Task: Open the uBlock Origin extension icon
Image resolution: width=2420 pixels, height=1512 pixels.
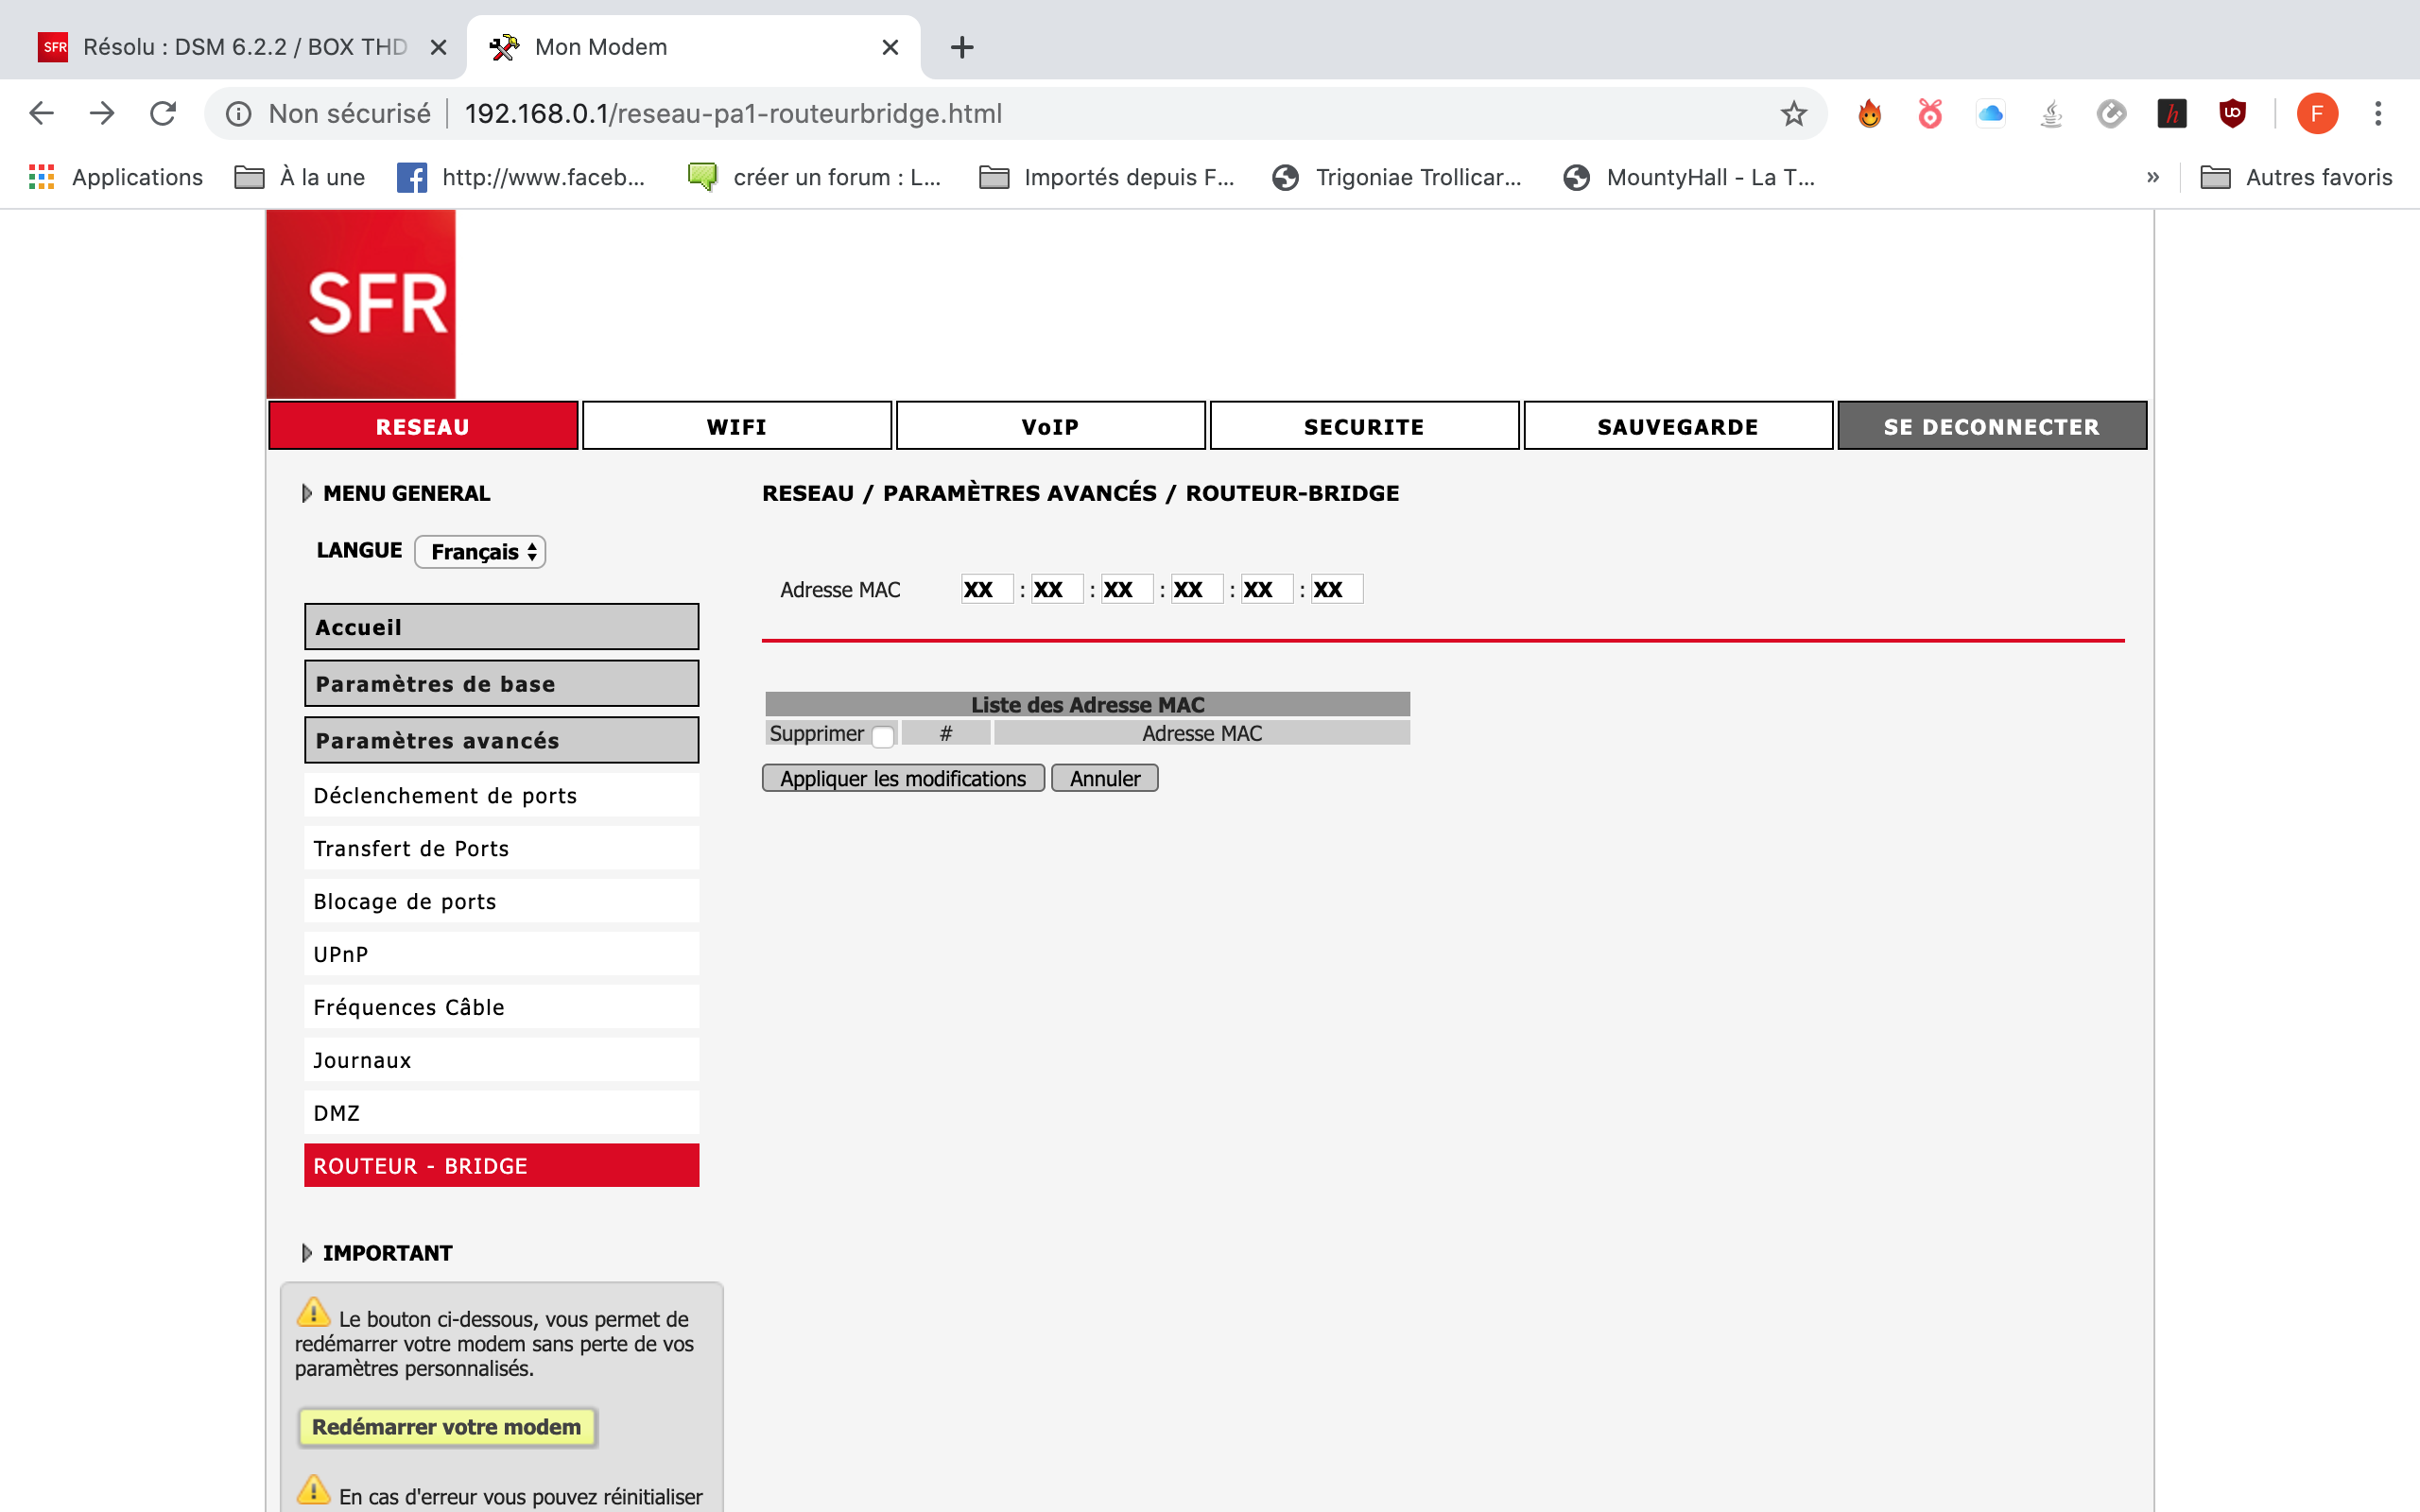Action: tap(2232, 113)
